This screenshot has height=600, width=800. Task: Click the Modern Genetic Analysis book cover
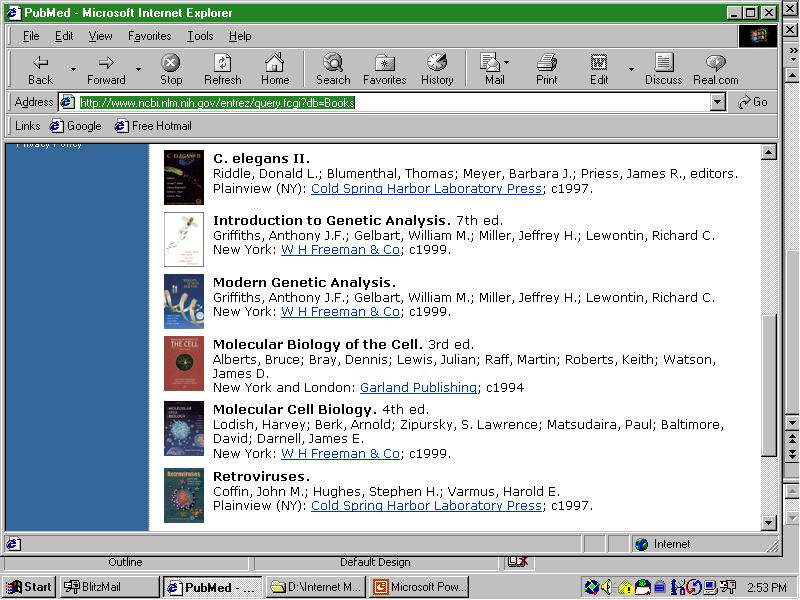click(184, 302)
